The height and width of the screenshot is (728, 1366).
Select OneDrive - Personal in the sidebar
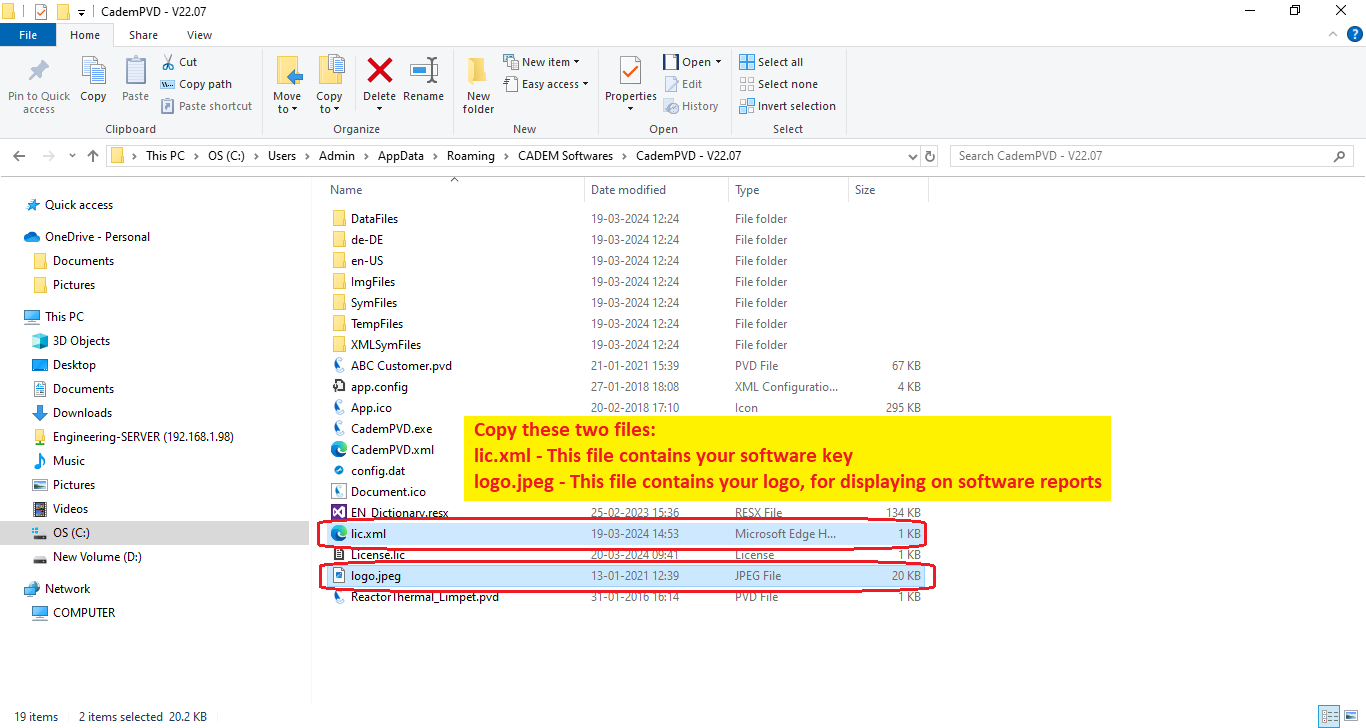(97, 237)
